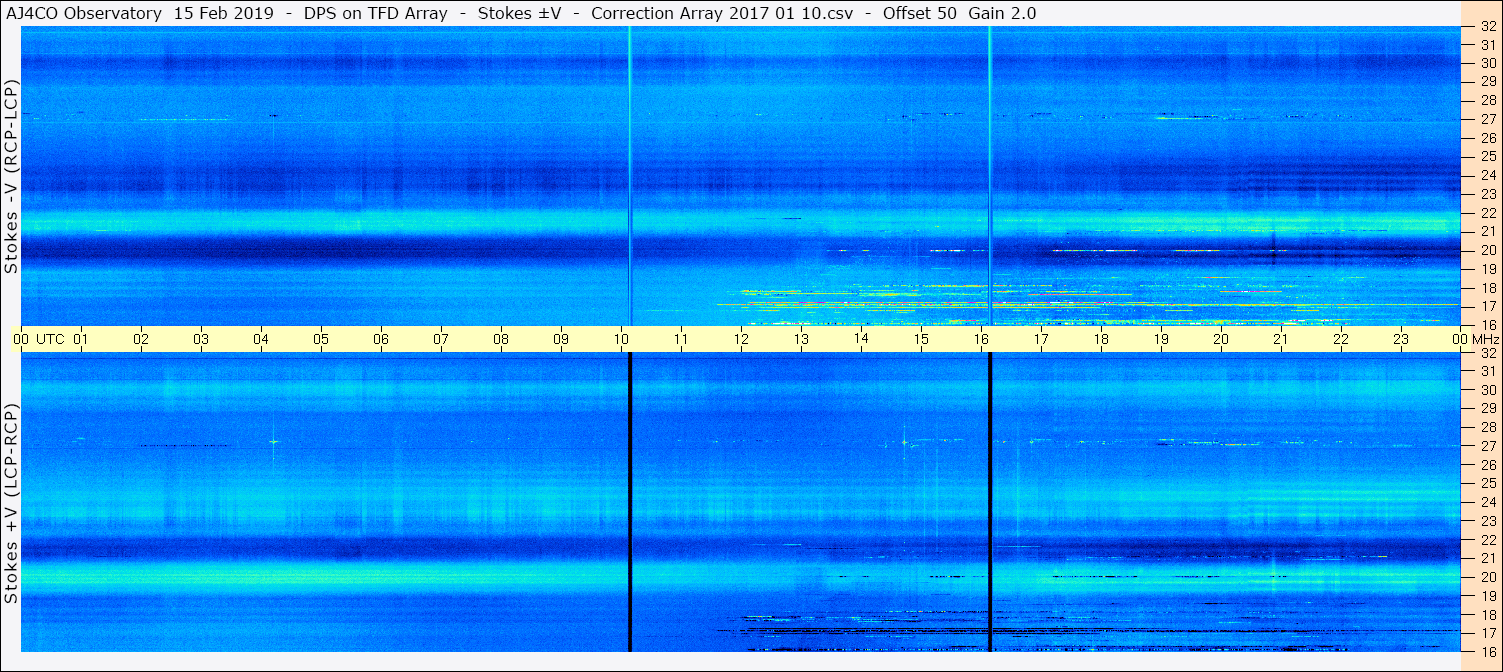Click the black gap near 16 UTC in lower plot
This screenshot has height=672, width=1503.
click(990, 502)
